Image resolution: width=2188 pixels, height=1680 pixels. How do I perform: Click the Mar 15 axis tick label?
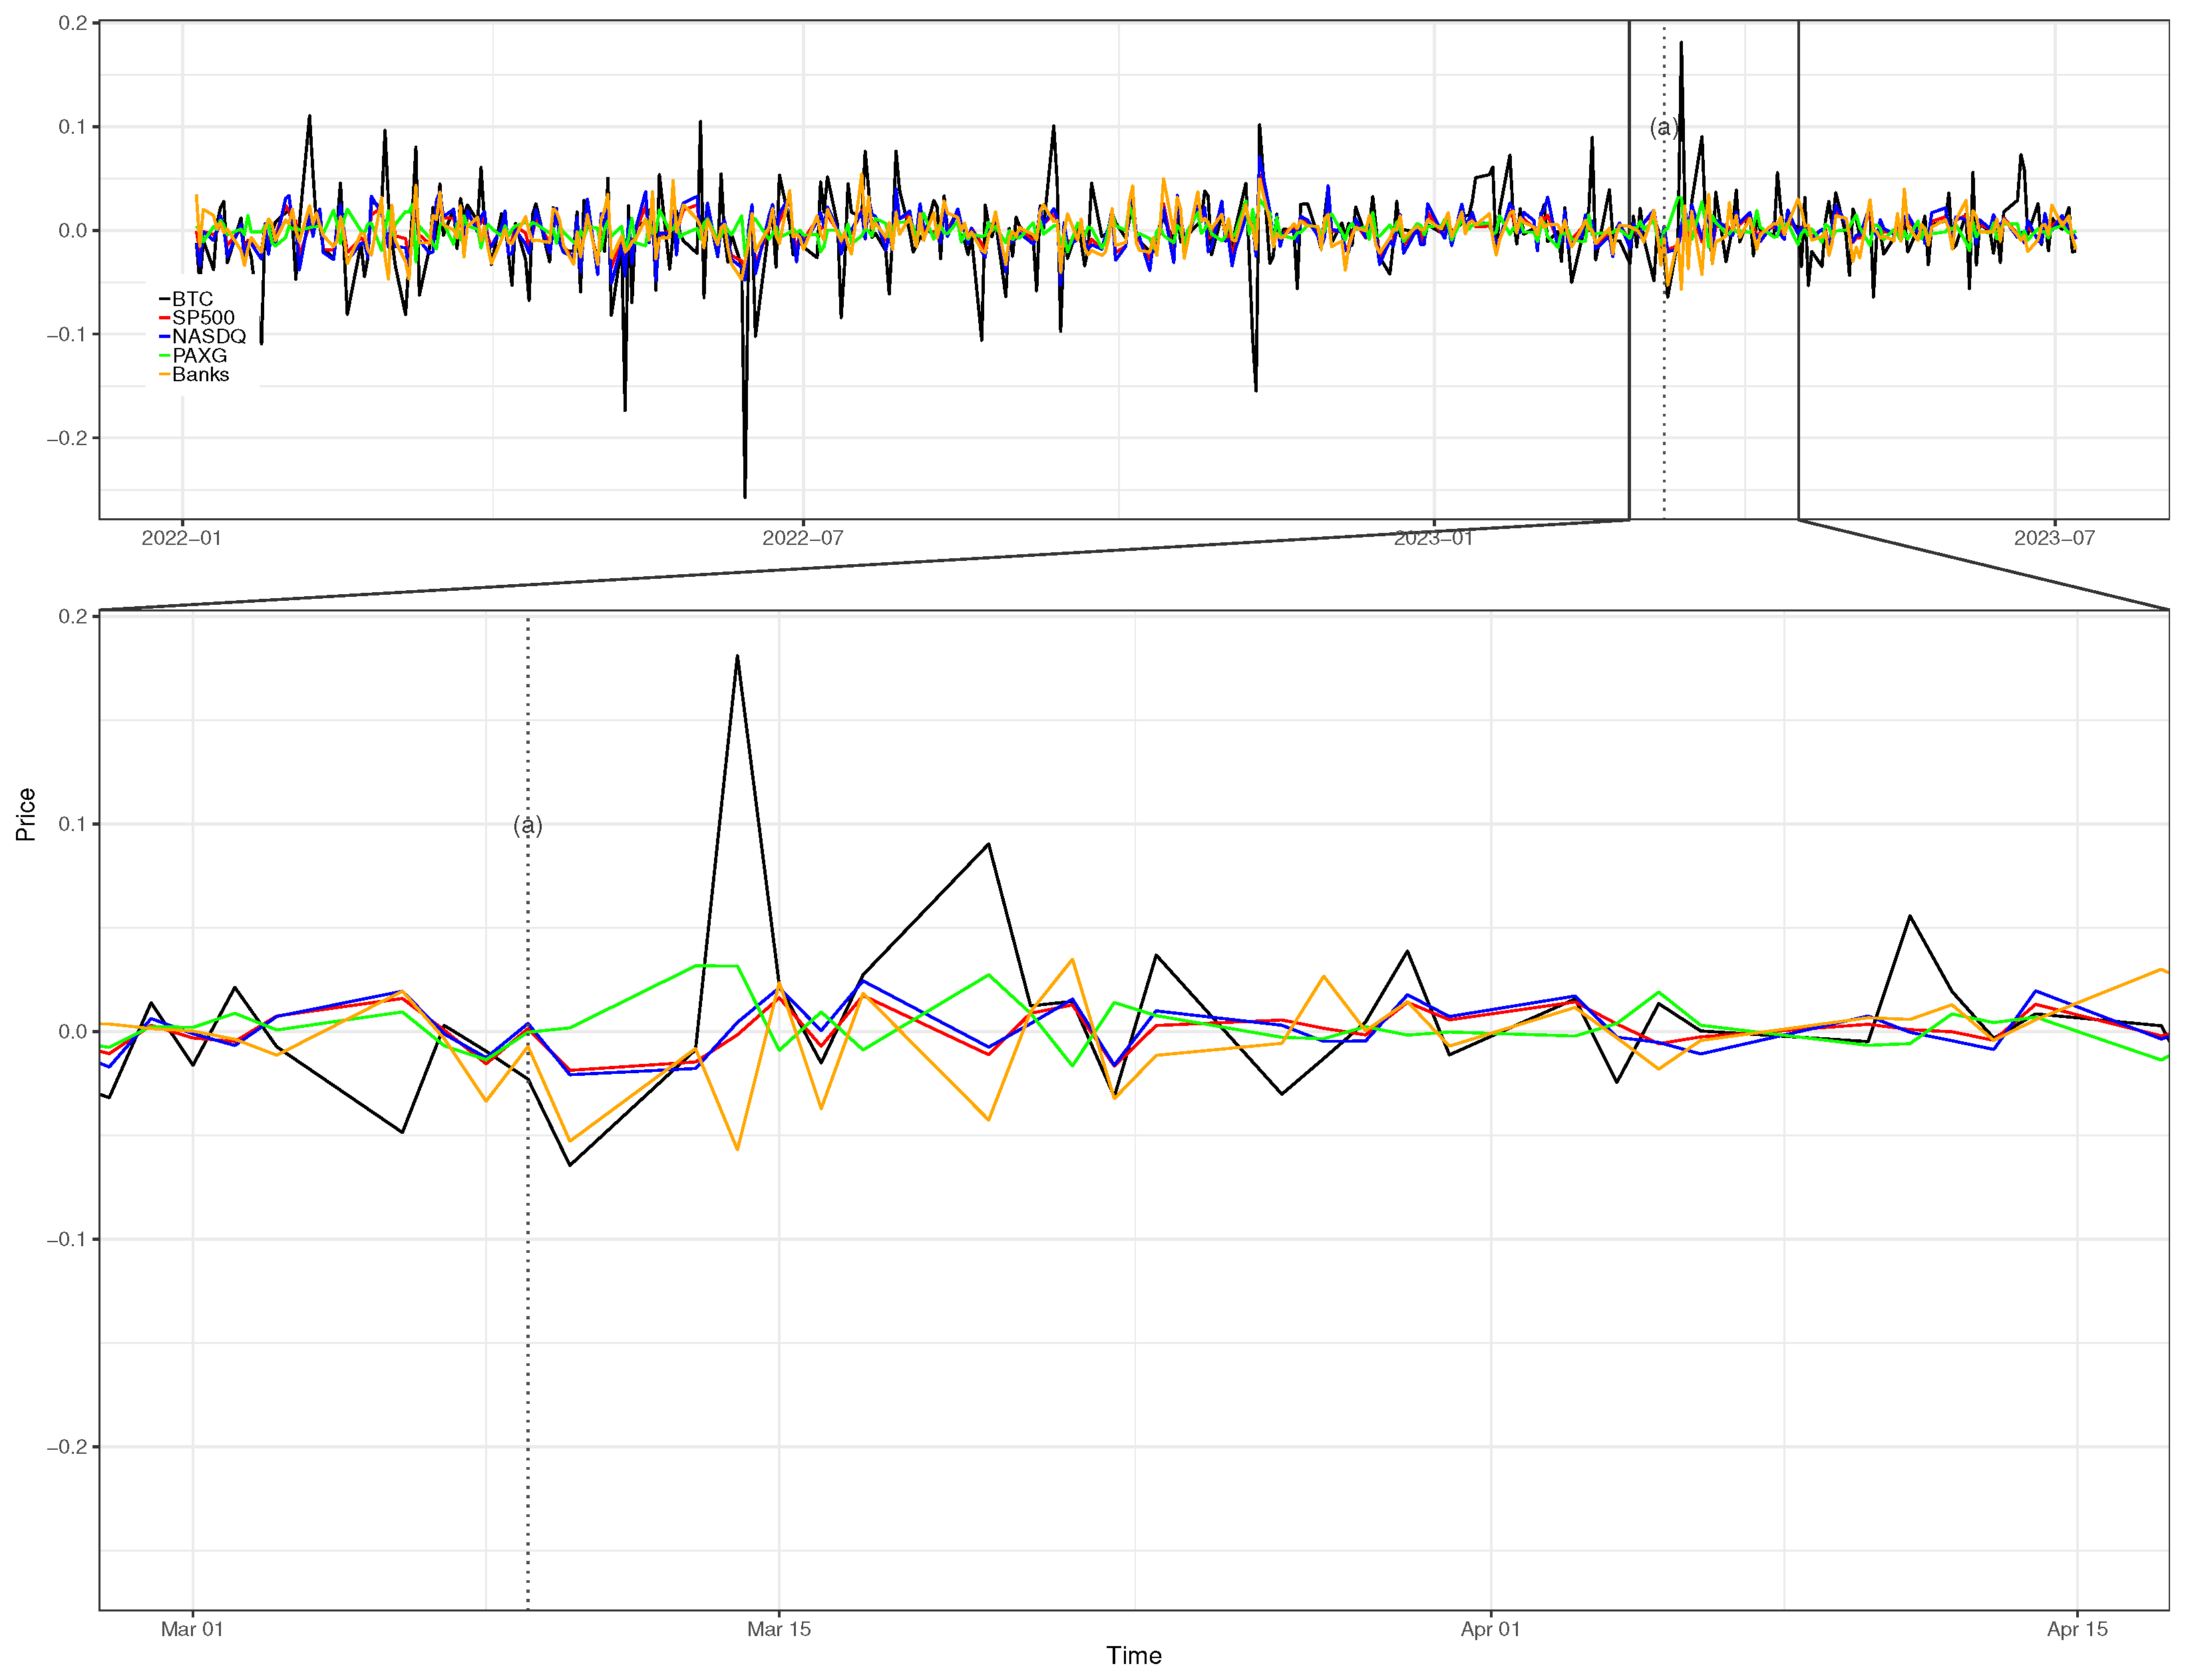click(x=779, y=1629)
